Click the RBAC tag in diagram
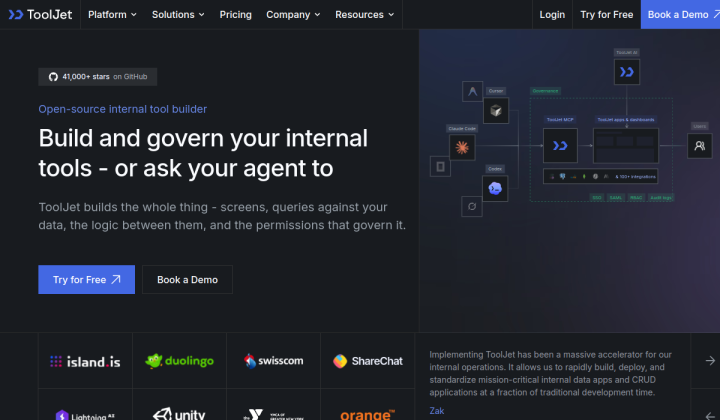720x420 pixels. 636,198
